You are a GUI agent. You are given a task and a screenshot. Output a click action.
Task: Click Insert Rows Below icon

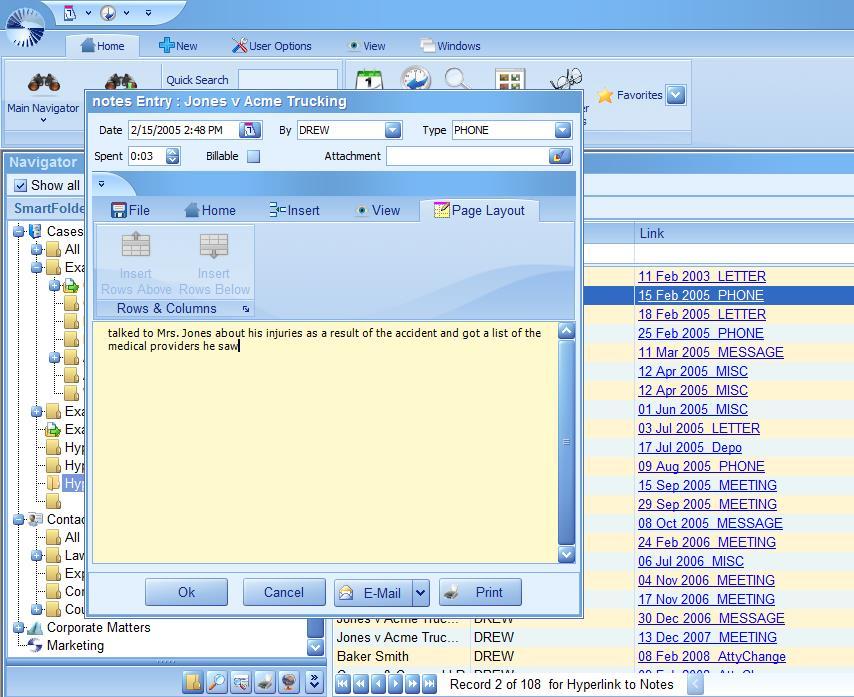coord(214,244)
